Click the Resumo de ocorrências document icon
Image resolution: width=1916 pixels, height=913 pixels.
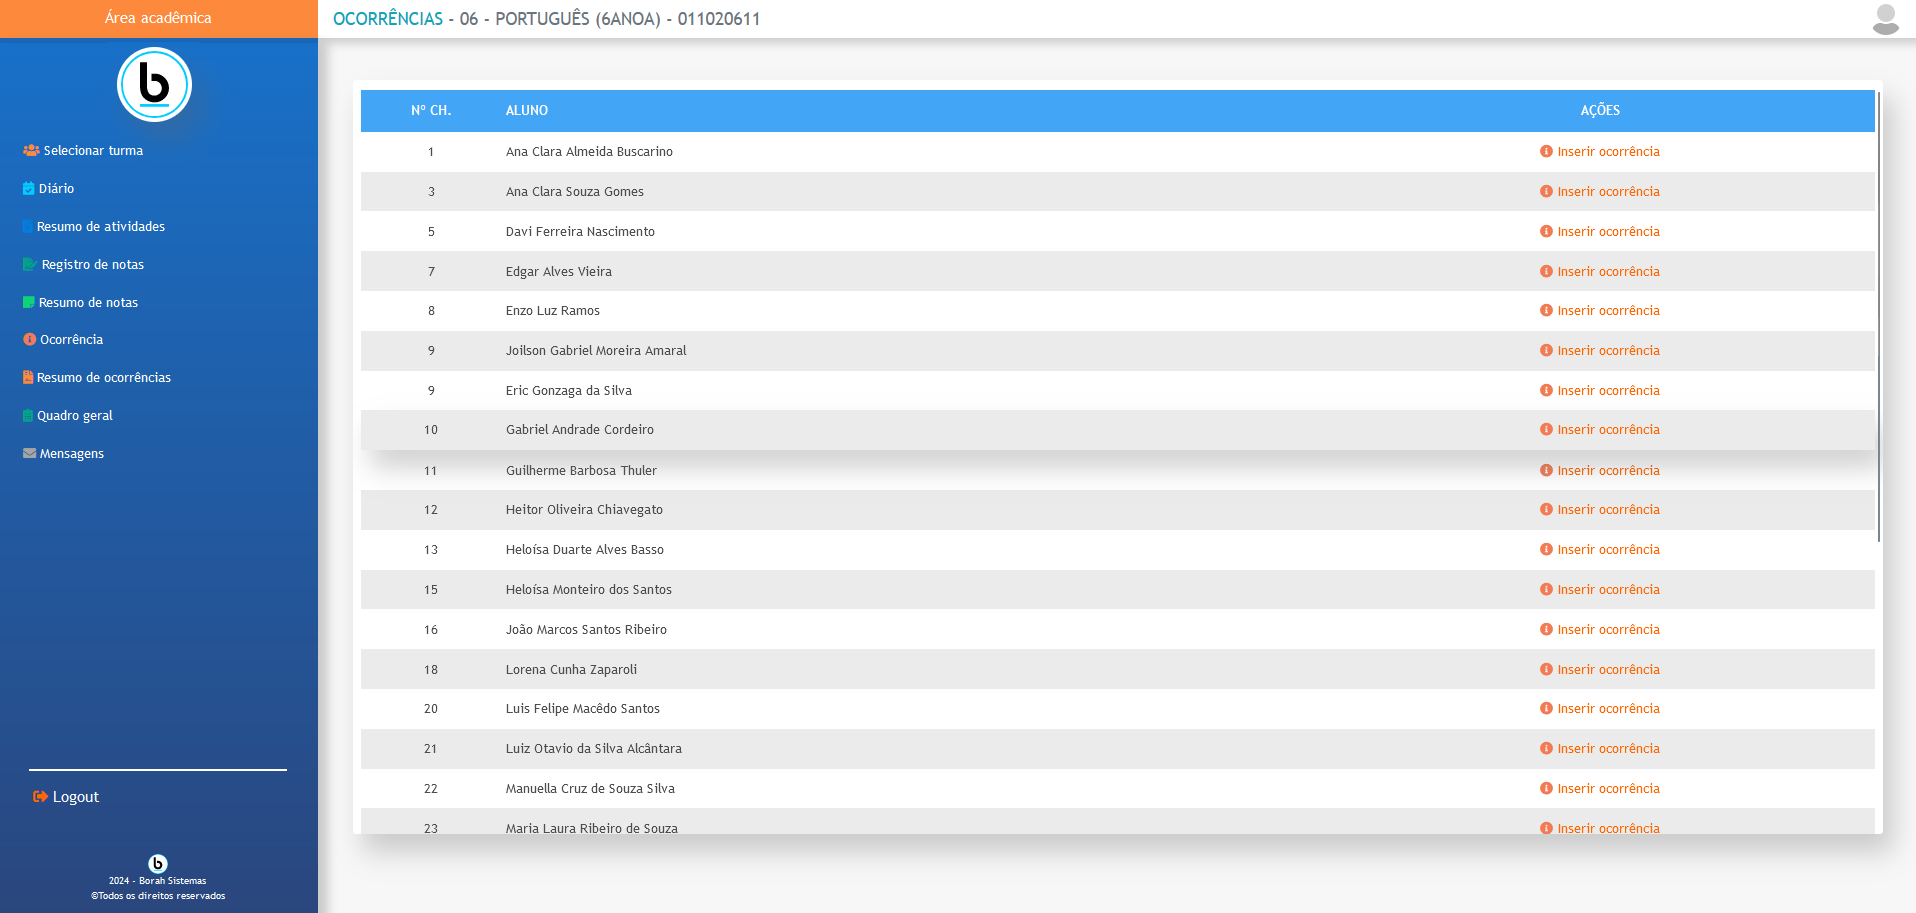point(28,377)
